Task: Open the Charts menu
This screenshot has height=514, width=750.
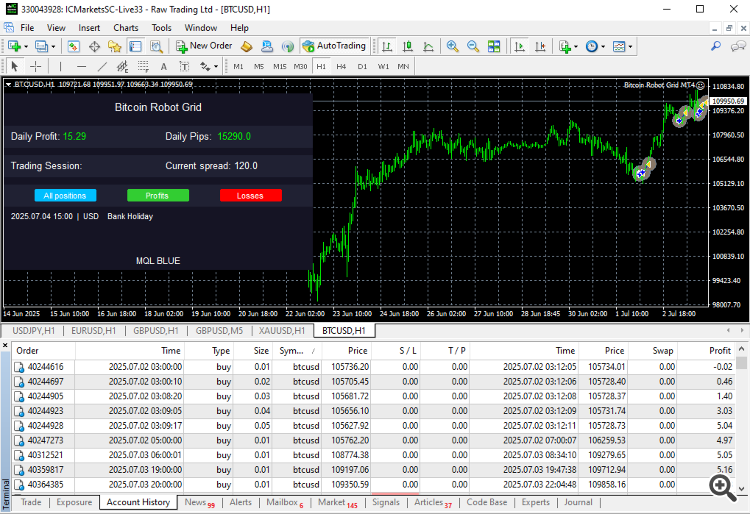Action: click(126, 28)
